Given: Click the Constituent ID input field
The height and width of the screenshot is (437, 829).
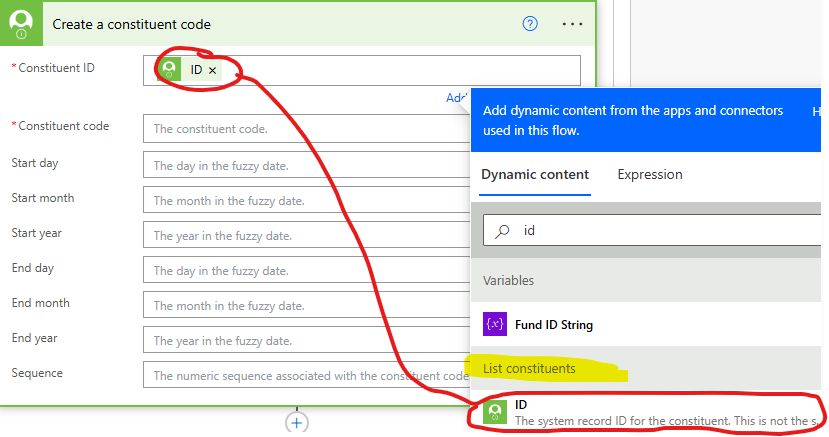Looking at the screenshot, I should (362, 70).
